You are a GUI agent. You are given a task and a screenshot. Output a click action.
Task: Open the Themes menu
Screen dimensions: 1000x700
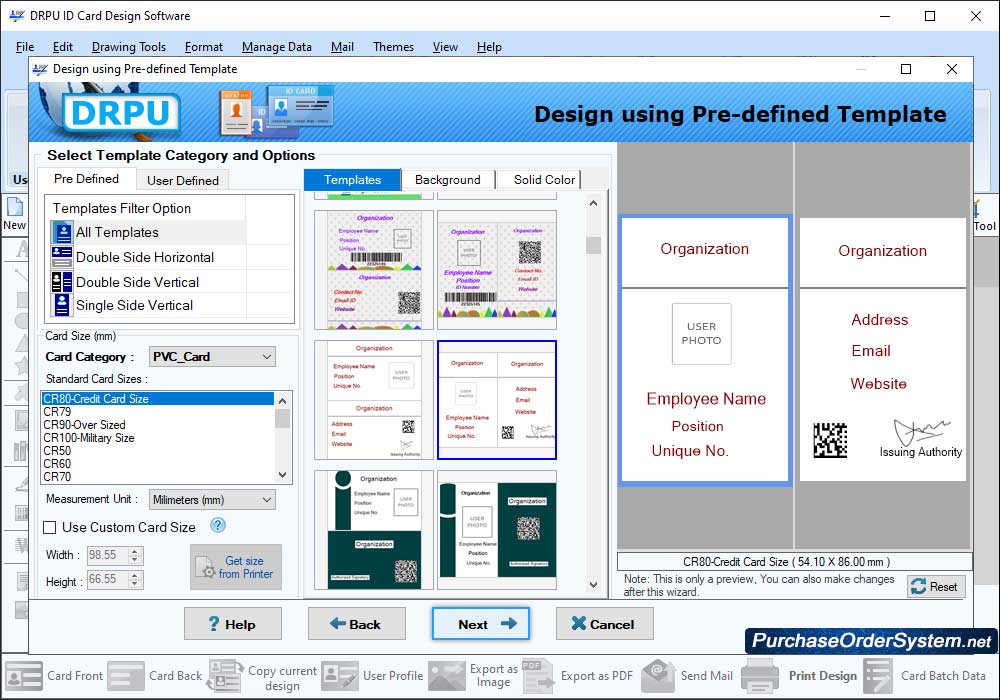pos(393,47)
